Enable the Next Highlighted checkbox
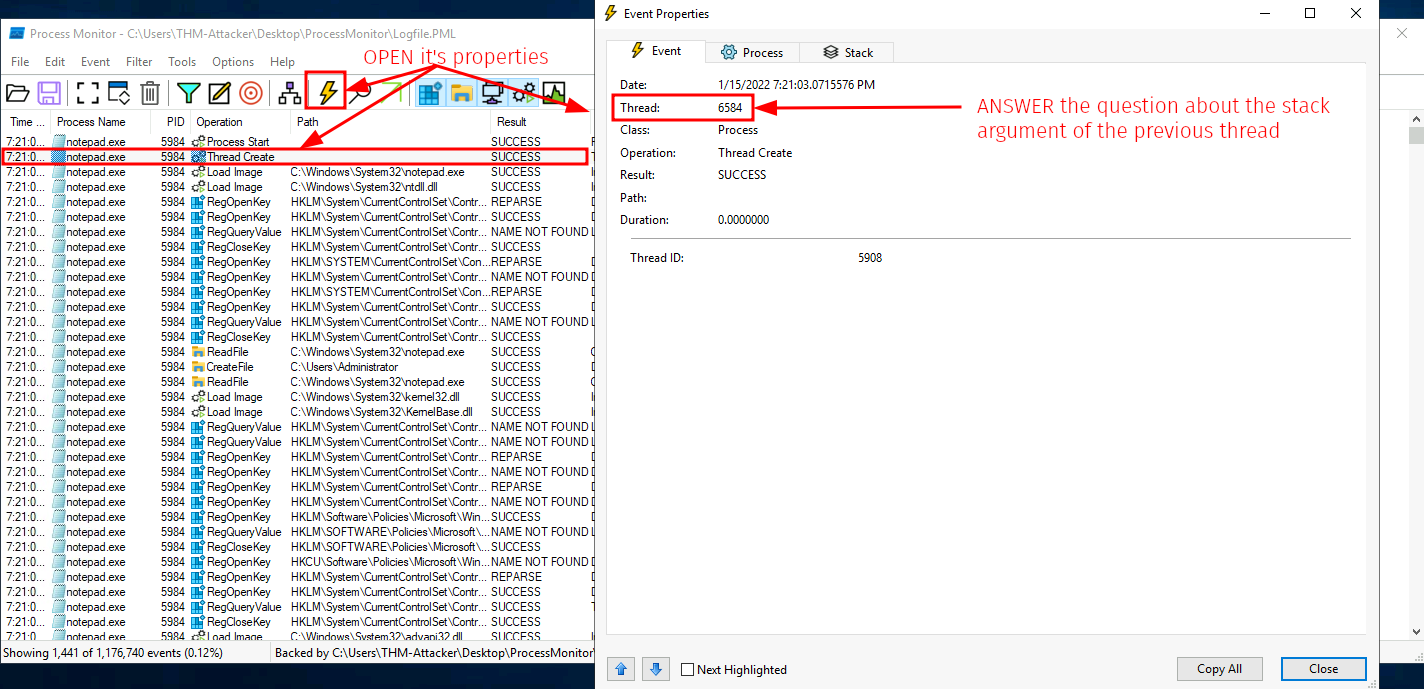This screenshot has height=689, width=1424. [x=687, y=670]
